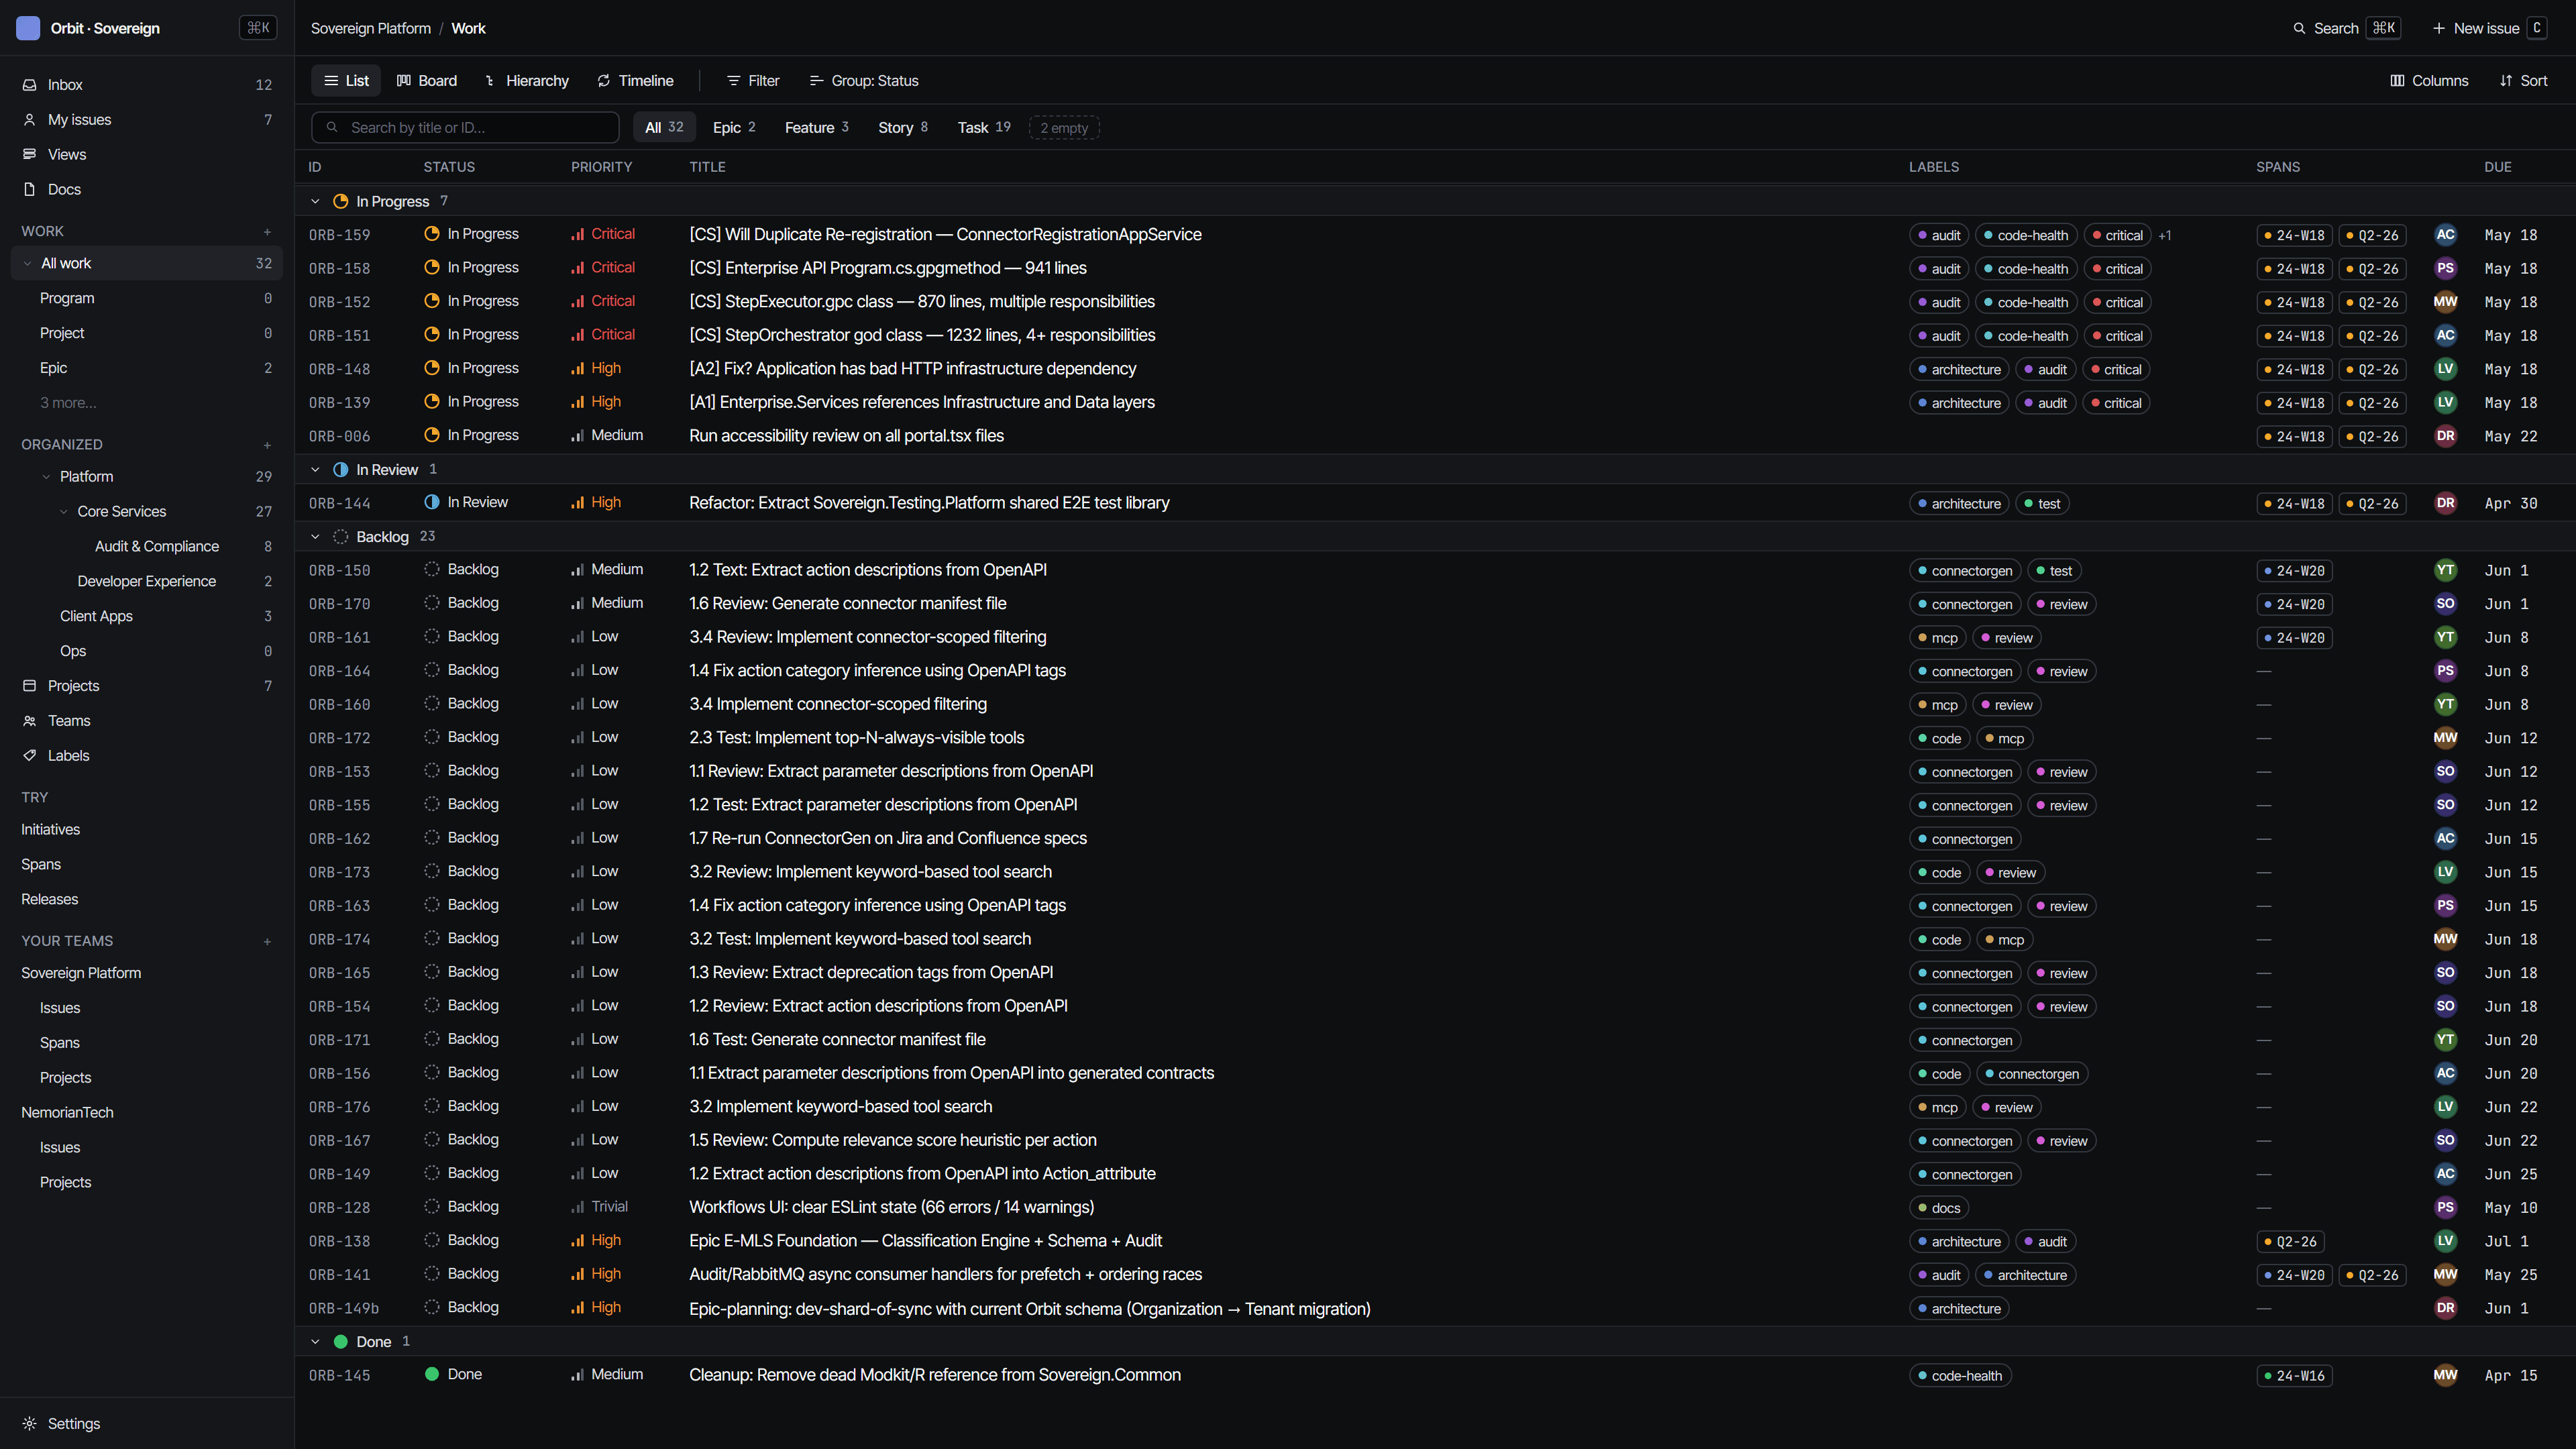Collapse the Backlog group
This screenshot has width=2576, height=1449.
315,537
